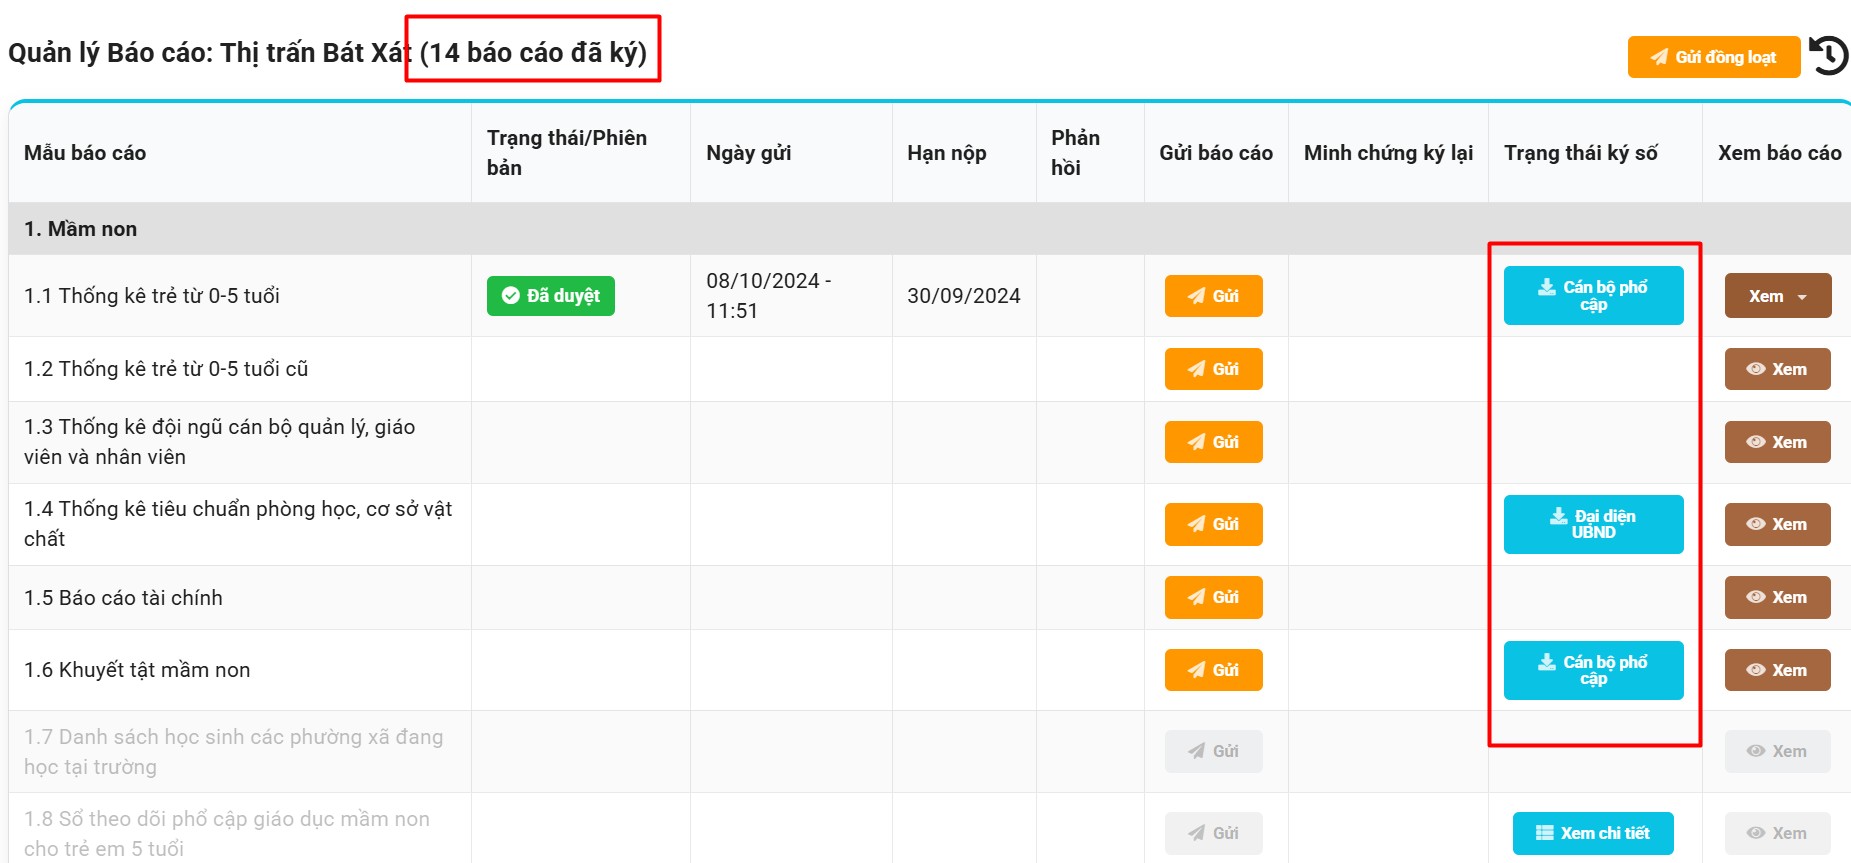1851x863 pixels.
Task: Click the '1. Mầm non' section header row
Action: click(80, 229)
